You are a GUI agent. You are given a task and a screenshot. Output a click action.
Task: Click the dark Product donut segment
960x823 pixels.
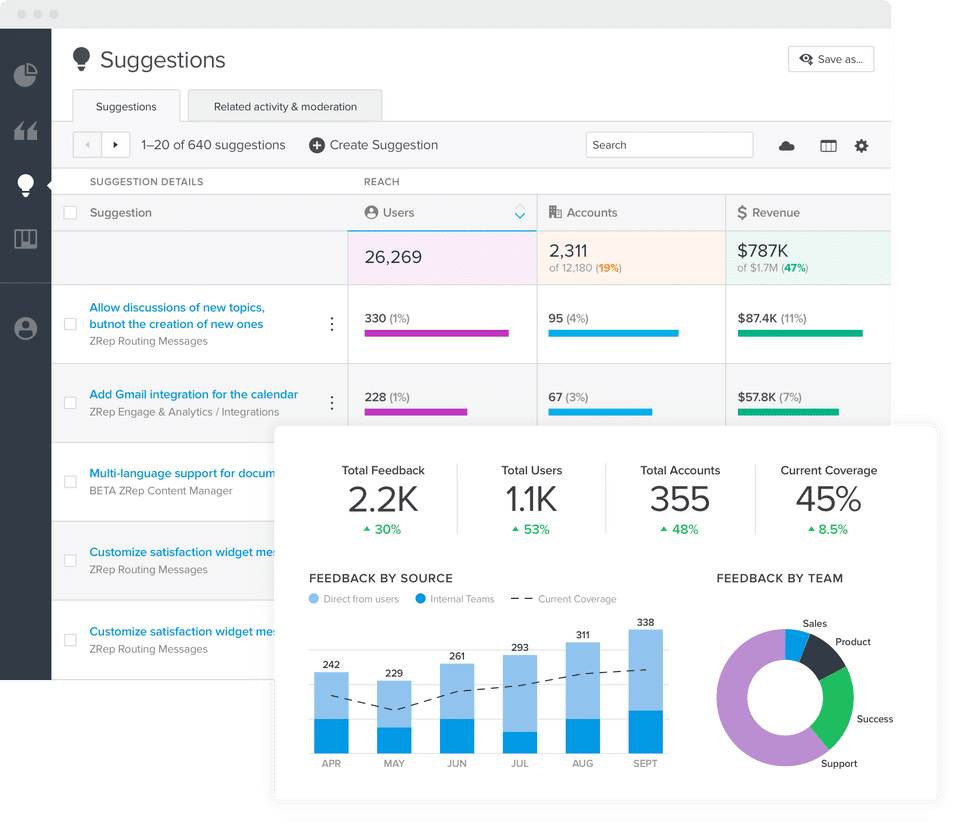click(x=822, y=657)
